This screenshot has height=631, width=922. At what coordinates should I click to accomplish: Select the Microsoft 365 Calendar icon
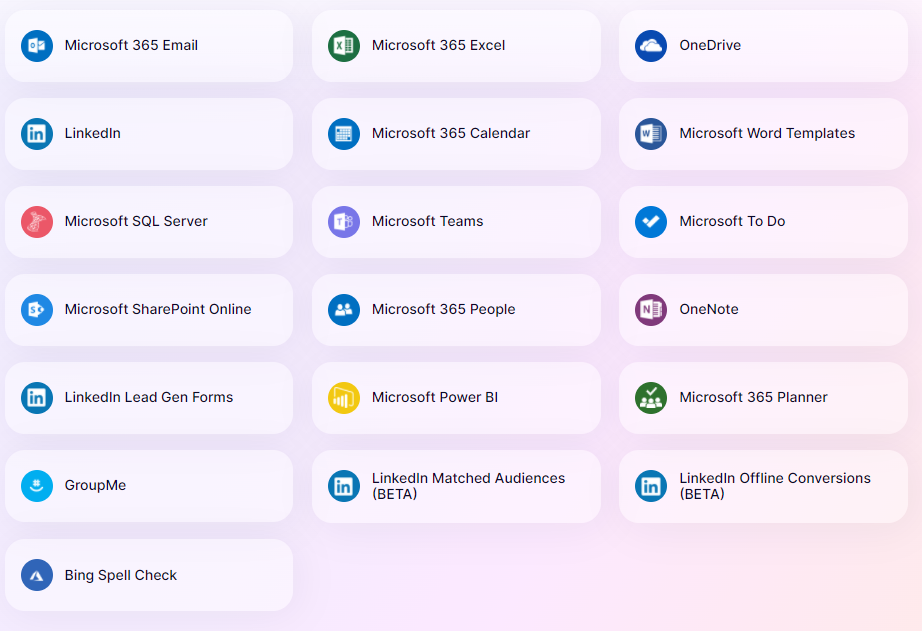click(343, 133)
